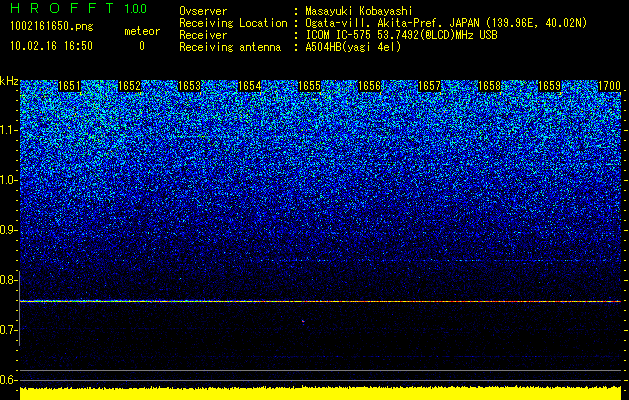
Task: Click the time marker 1653
Action: pyautogui.click(x=189, y=86)
